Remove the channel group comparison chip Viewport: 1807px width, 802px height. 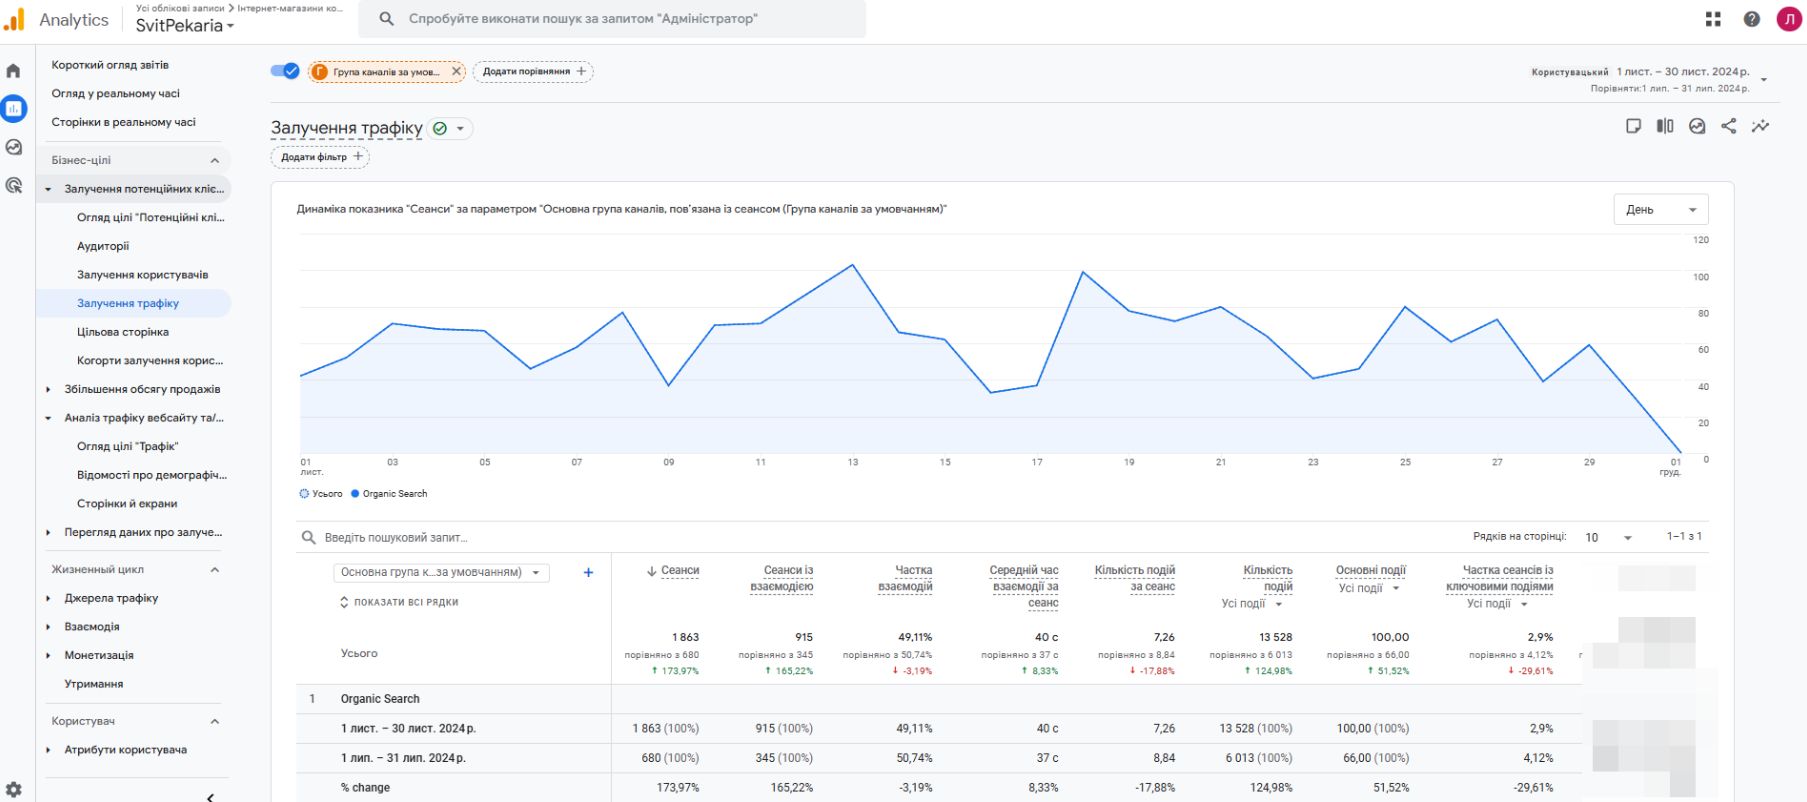coord(457,71)
